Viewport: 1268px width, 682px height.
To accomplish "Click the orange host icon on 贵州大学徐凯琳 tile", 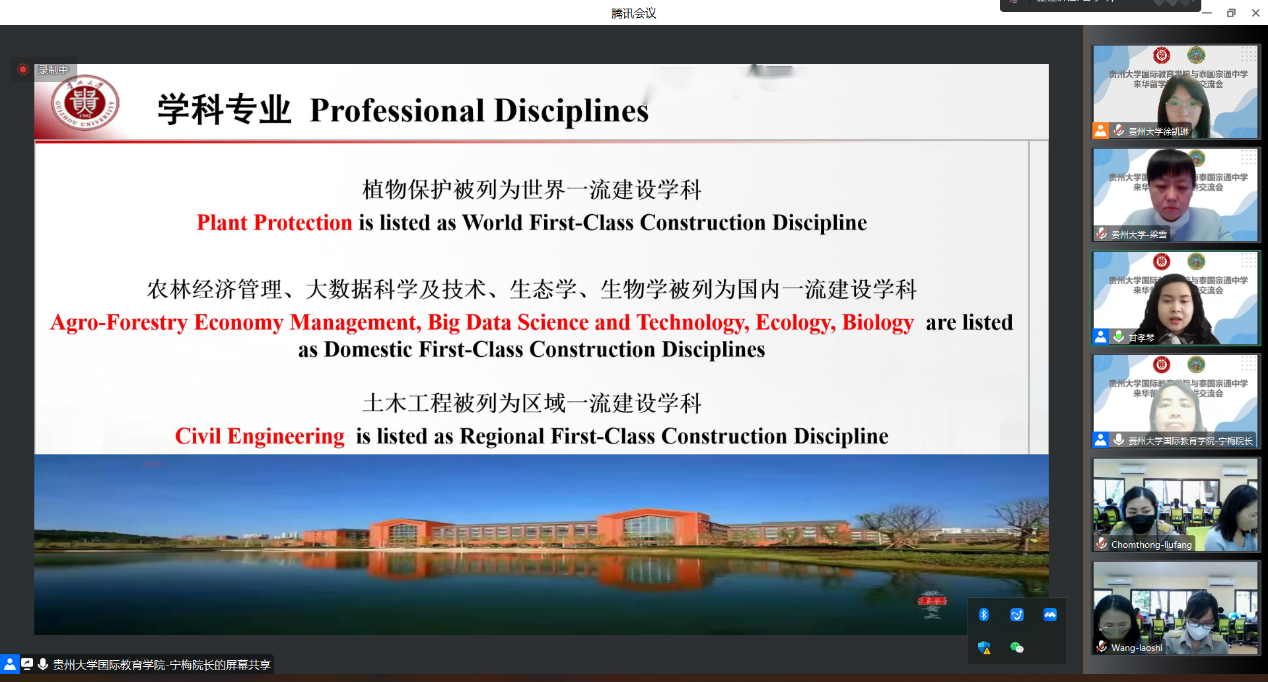I will pyautogui.click(x=1101, y=130).
